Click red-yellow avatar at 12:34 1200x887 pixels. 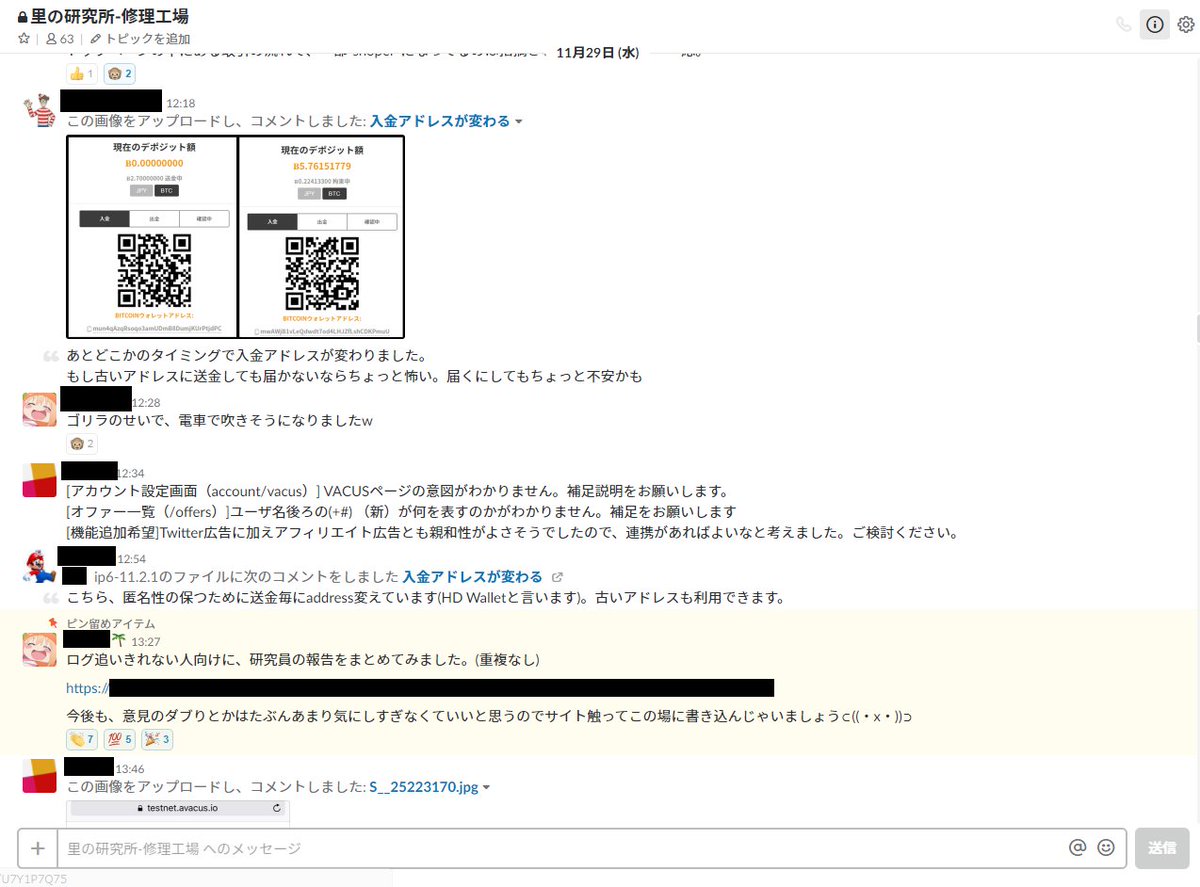pos(39,480)
